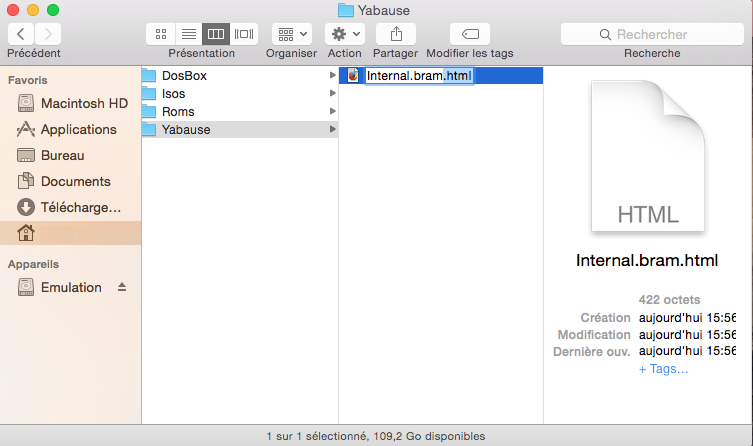Click the Appareils section header
Image resolution: width=753 pixels, height=446 pixels.
(x=33, y=264)
